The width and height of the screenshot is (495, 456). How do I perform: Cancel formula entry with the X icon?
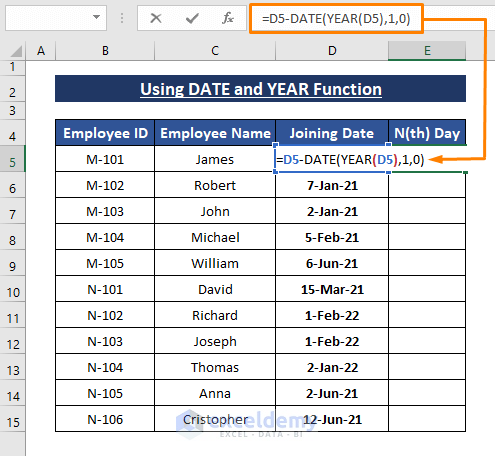[x=156, y=18]
